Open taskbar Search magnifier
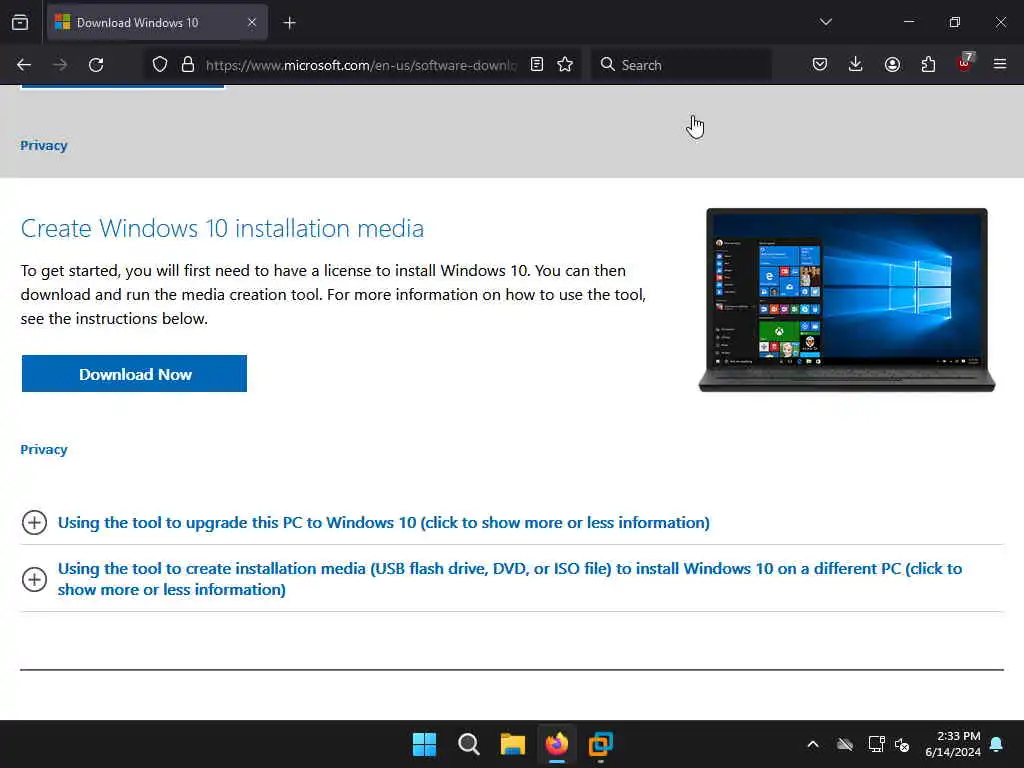 (x=469, y=744)
